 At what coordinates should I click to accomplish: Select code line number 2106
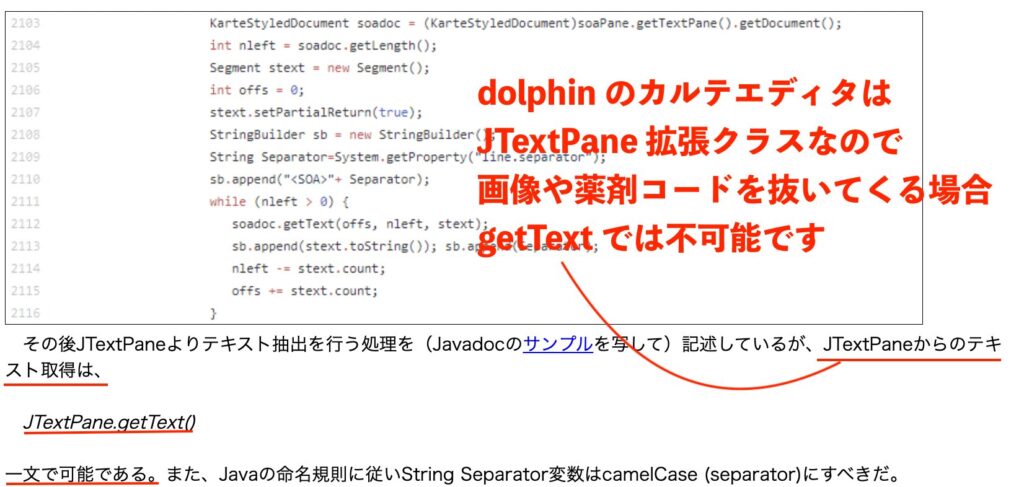tap(25, 90)
